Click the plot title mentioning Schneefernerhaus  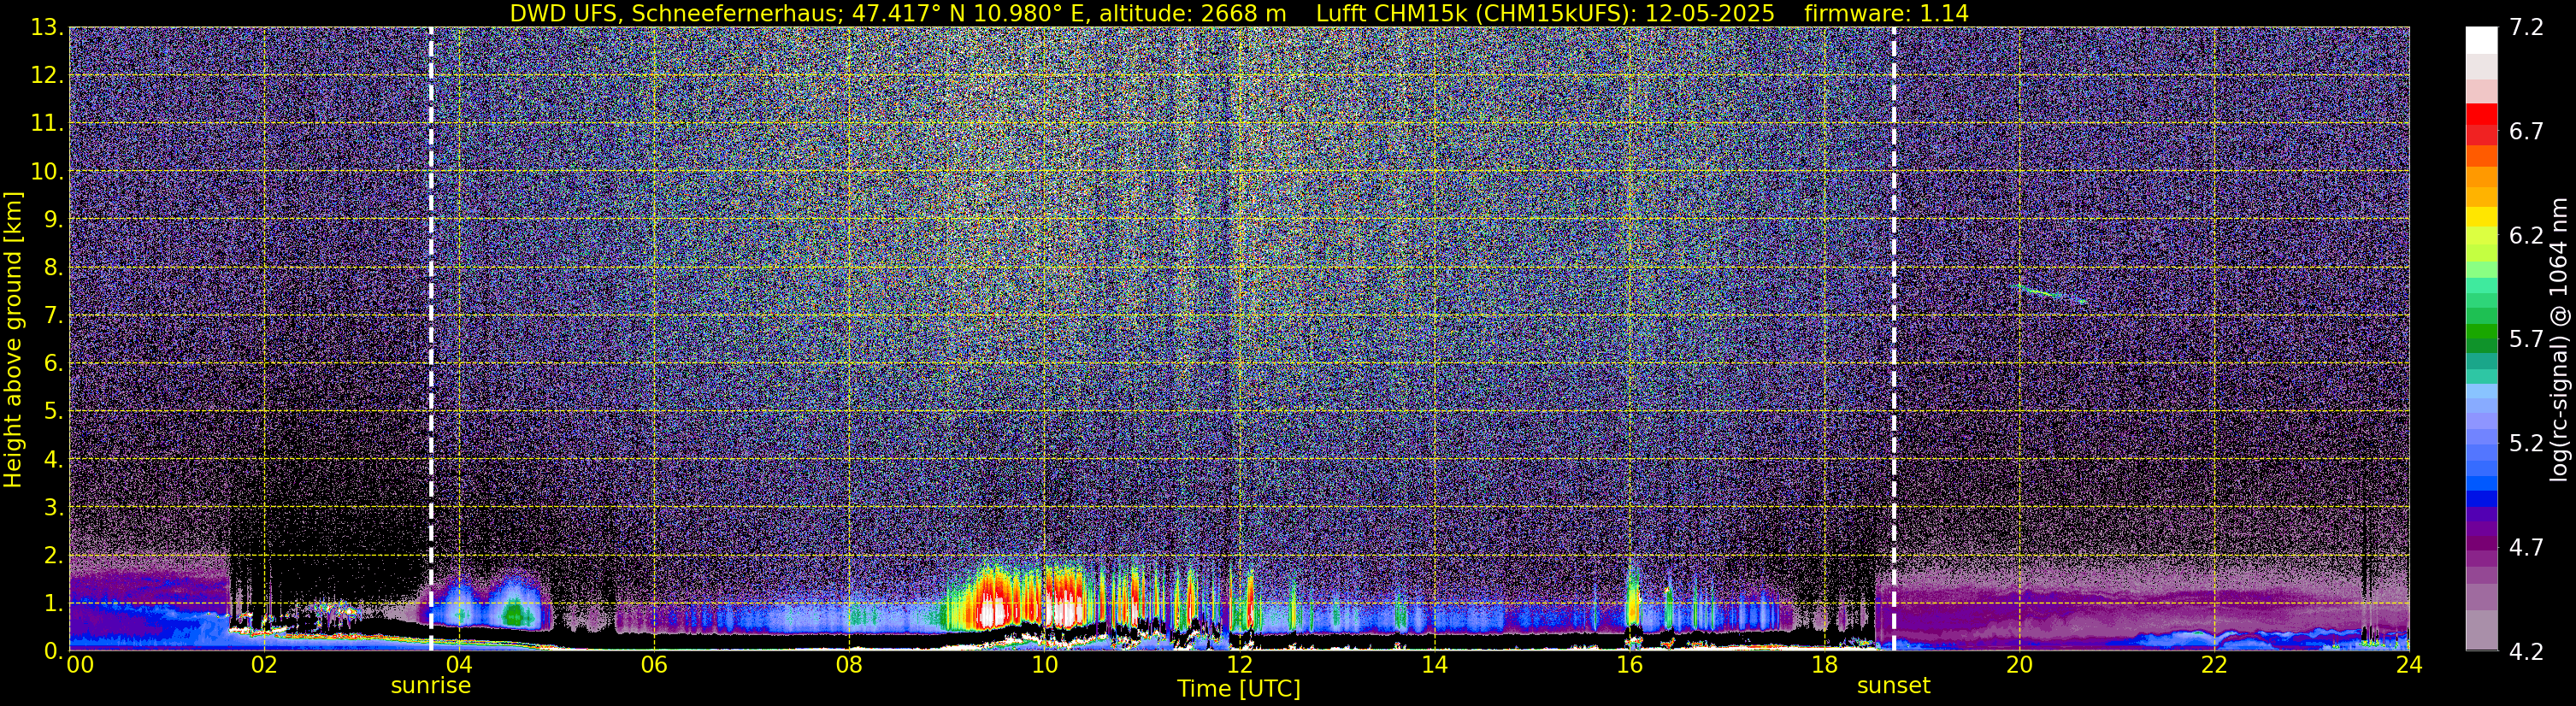tap(1239, 13)
